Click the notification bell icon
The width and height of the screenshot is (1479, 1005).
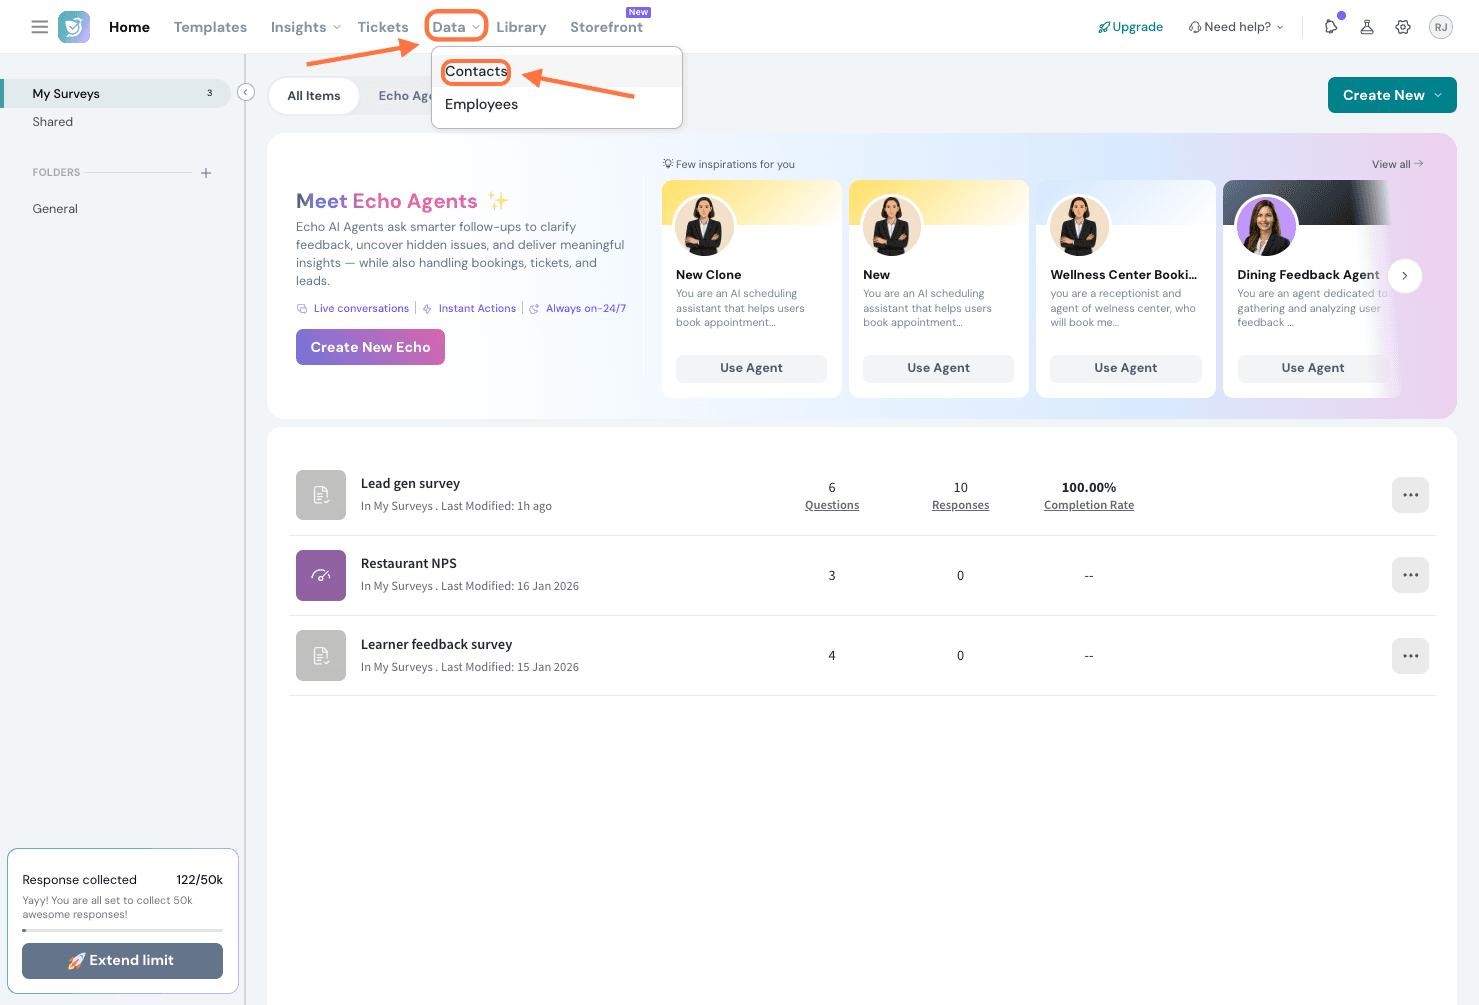tap(1331, 27)
